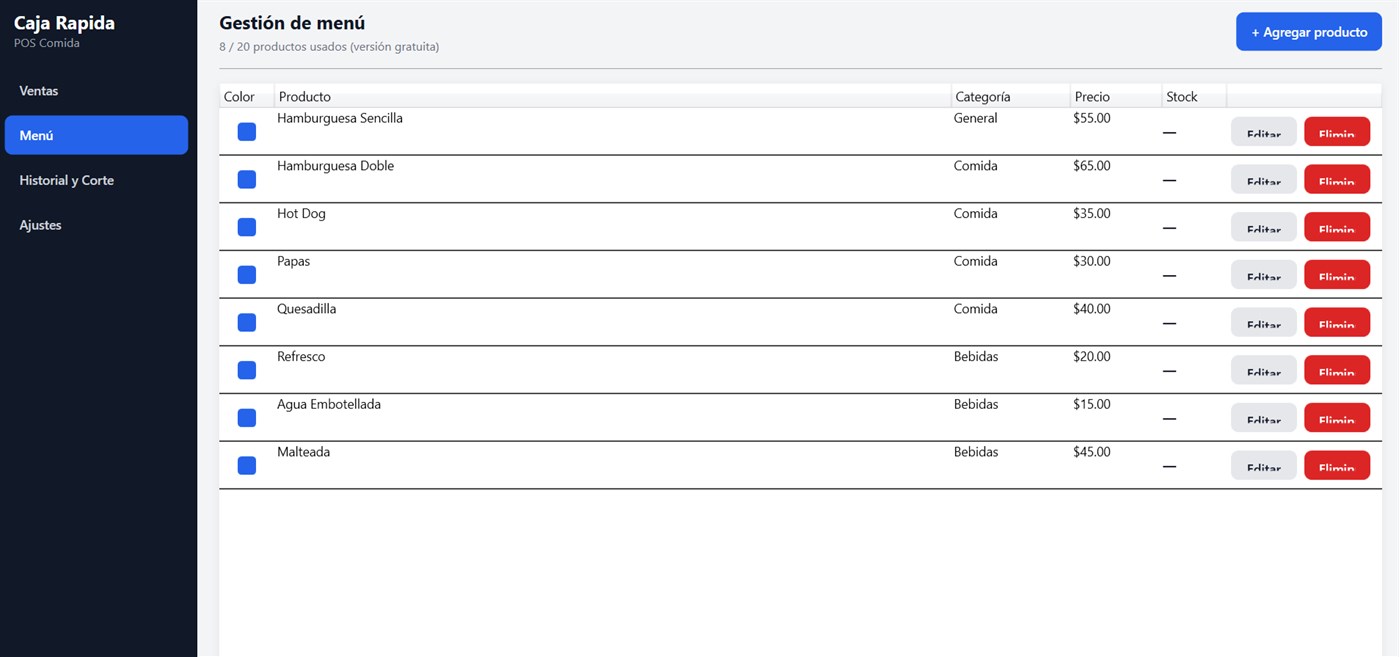Select the color swatch for Hamburguesa Doble
This screenshot has width=1399, height=657.
pyautogui.click(x=247, y=179)
